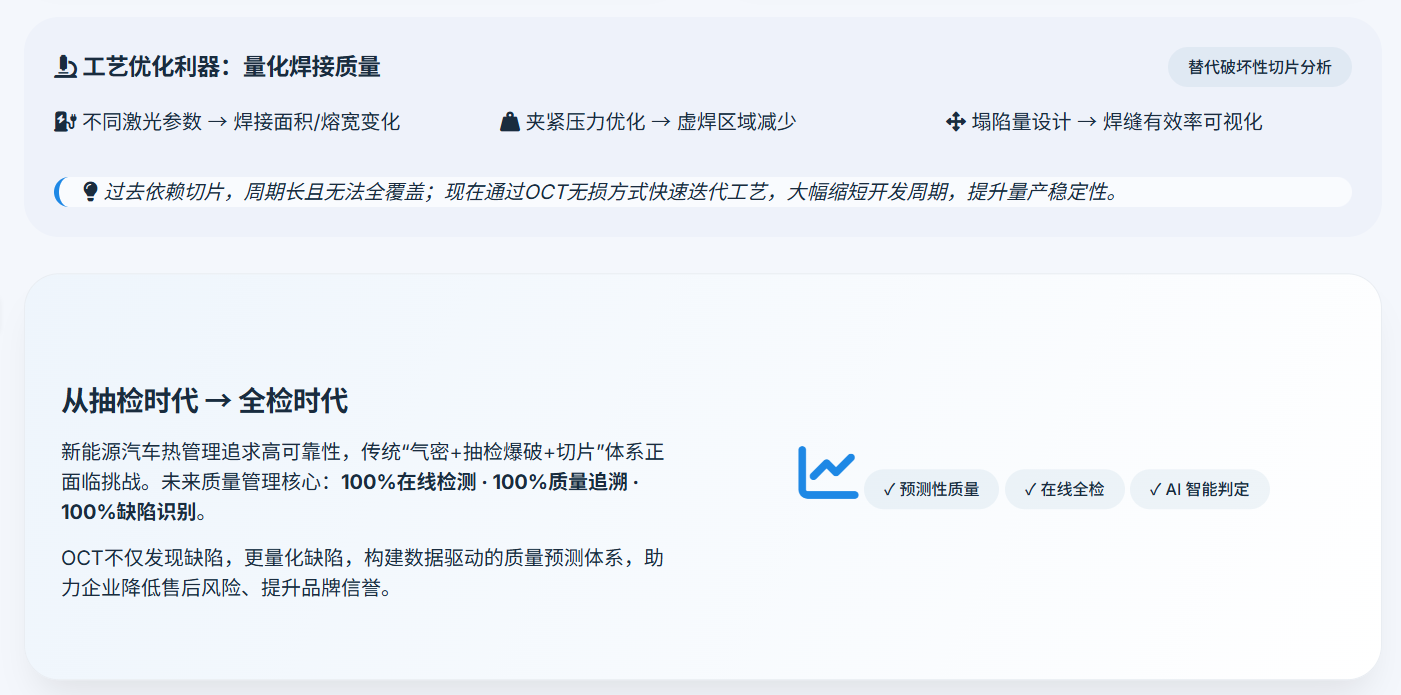Click the microscope icon beside 工艺优化利器 heading
The height and width of the screenshot is (695, 1401).
(65, 67)
